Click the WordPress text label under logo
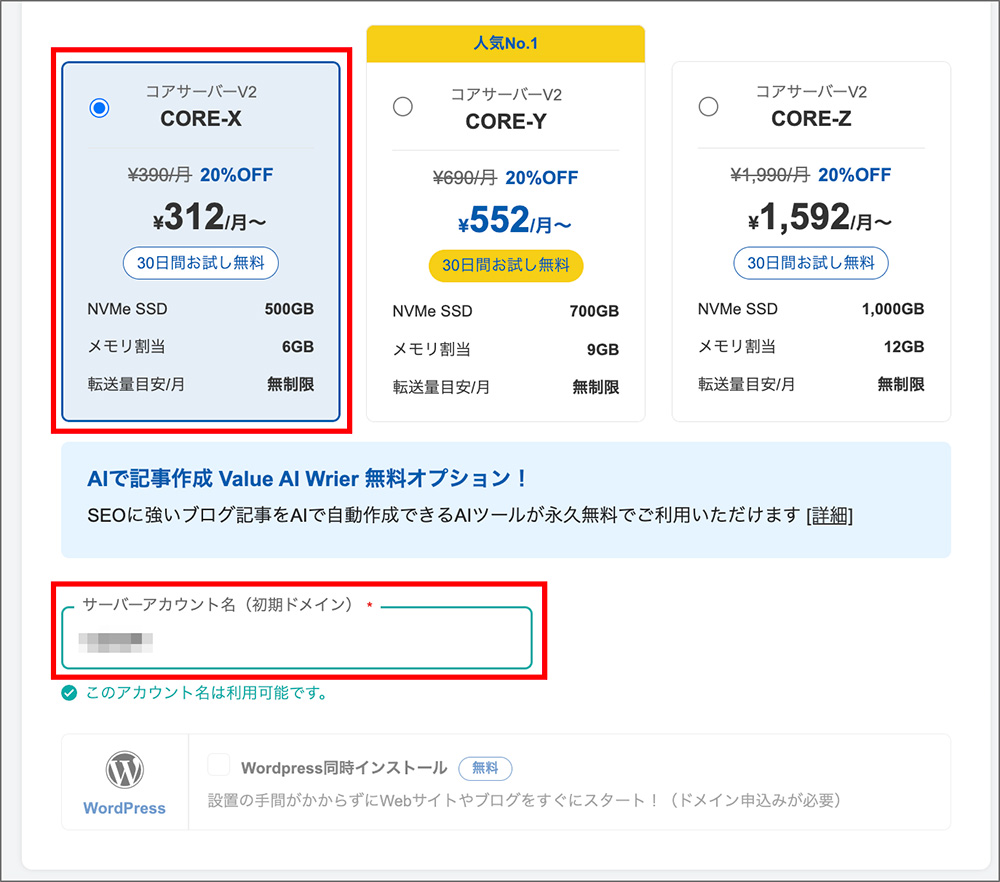 coord(124,808)
